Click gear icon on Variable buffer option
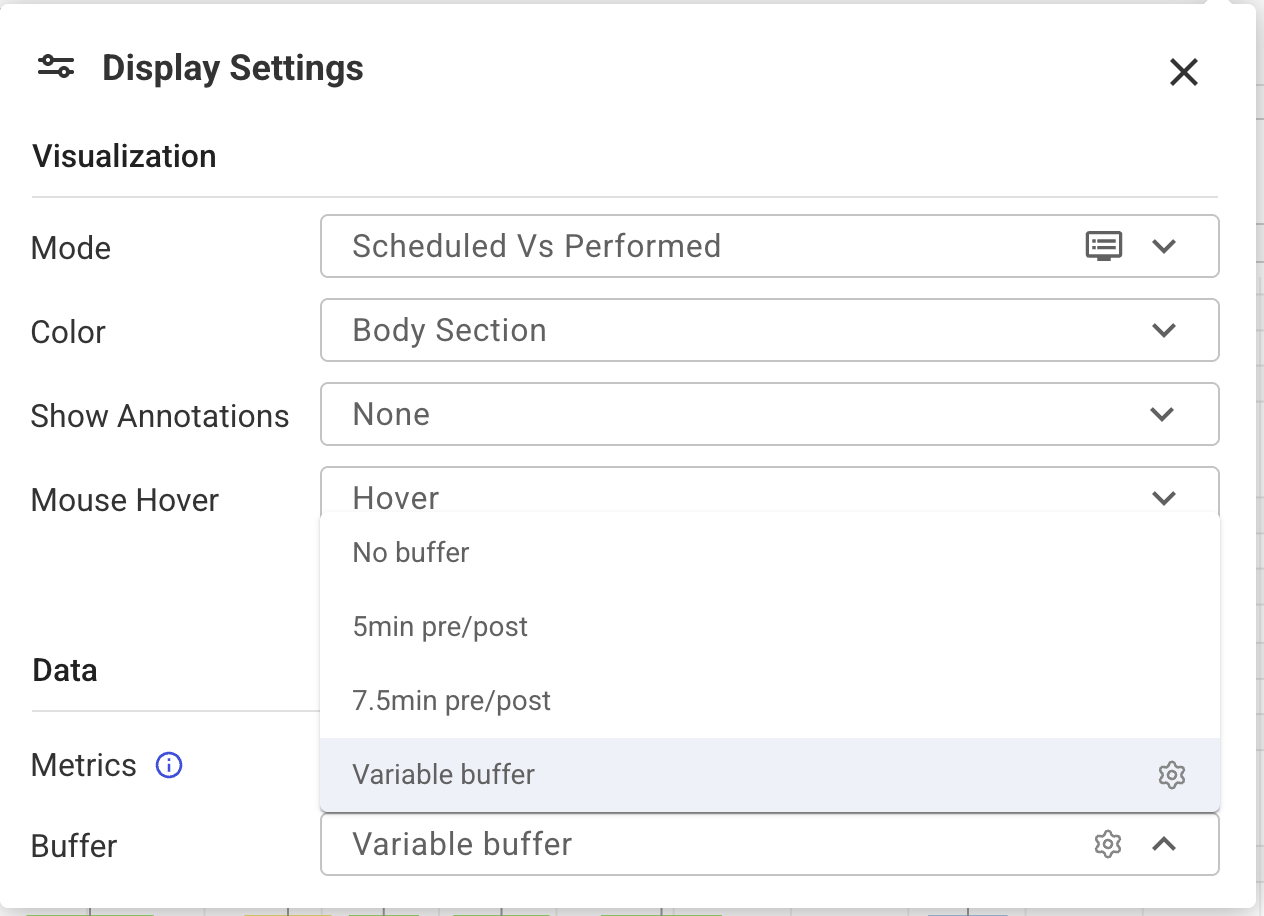Image resolution: width=1264 pixels, height=916 pixels. [1171, 775]
